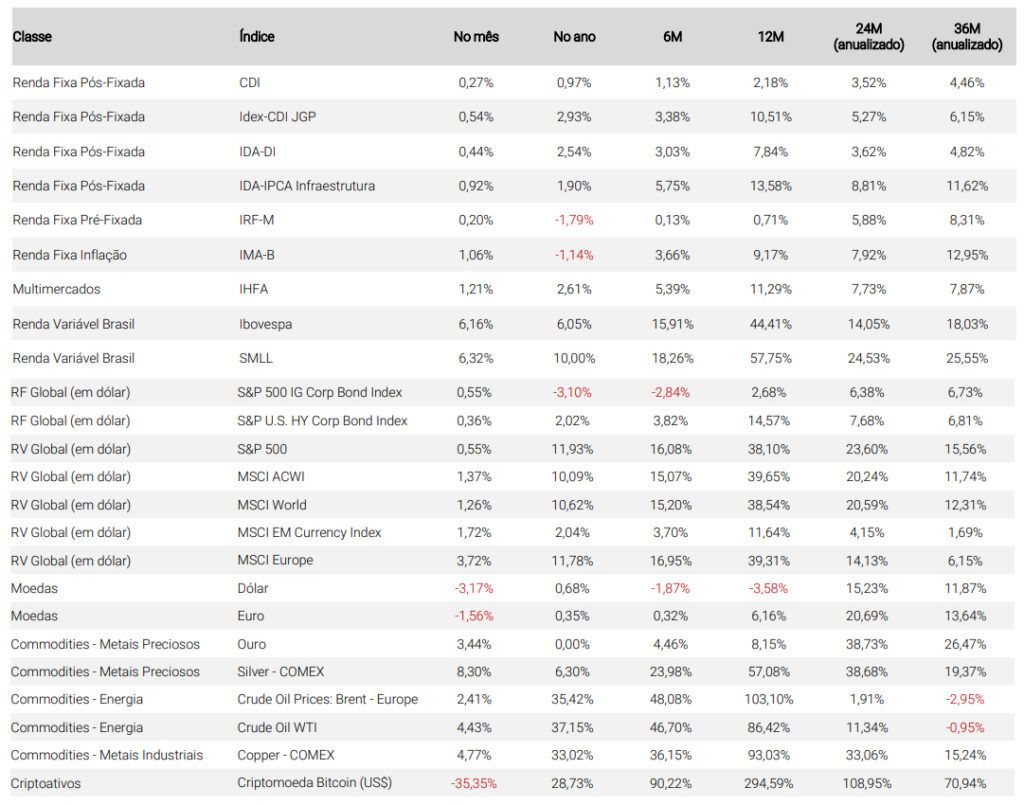The width and height of the screenshot is (1024, 805).
Task: Click the CDI index cell
Action: pyautogui.click(x=249, y=83)
